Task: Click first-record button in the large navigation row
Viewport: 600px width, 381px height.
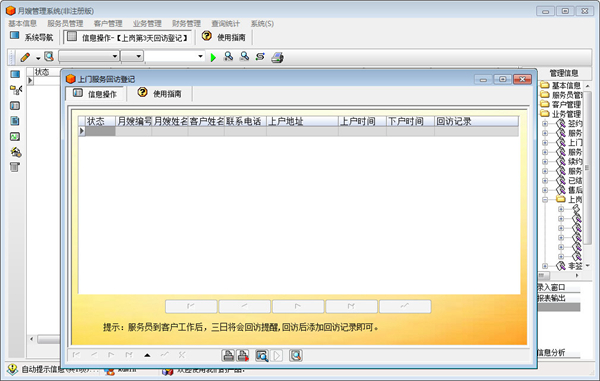Action: coord(191,306)
